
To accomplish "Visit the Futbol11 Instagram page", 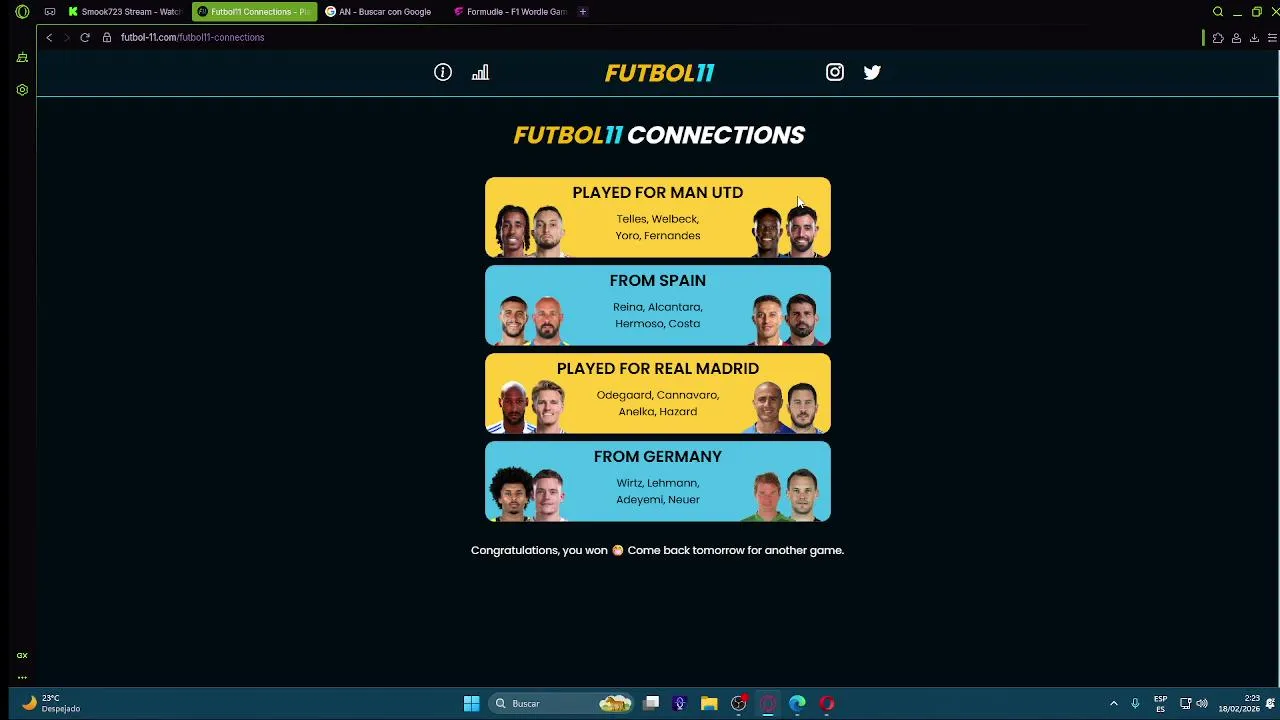I will coord(835,72).
